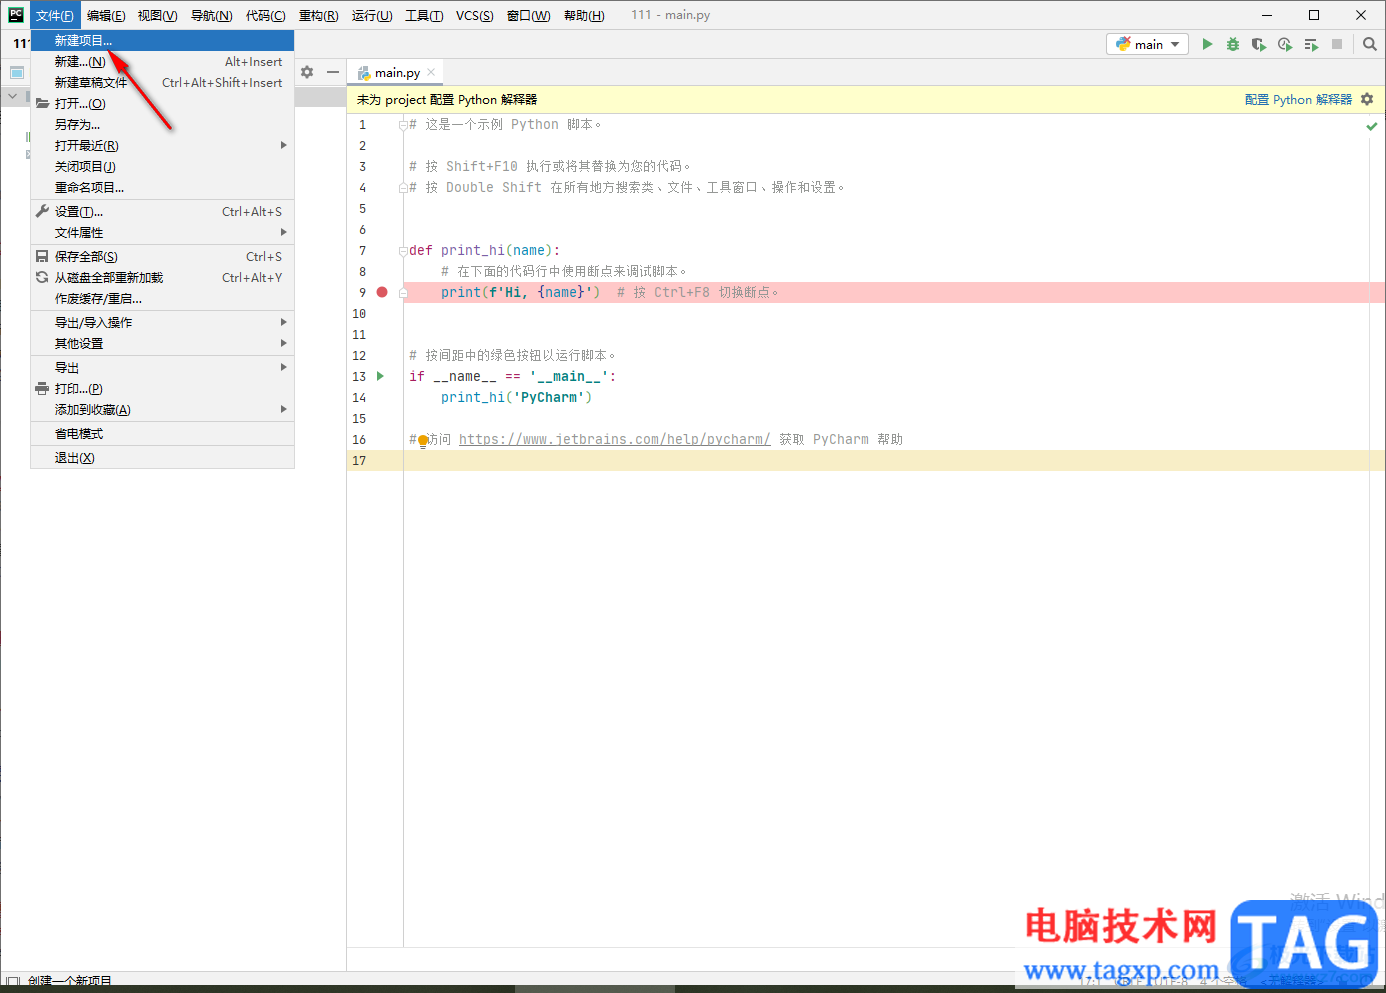This screenshot has height=993, width=1386.
Task: Expand the 其他设置 submenu
Action: pyautogui.click(x=162, y=344)
